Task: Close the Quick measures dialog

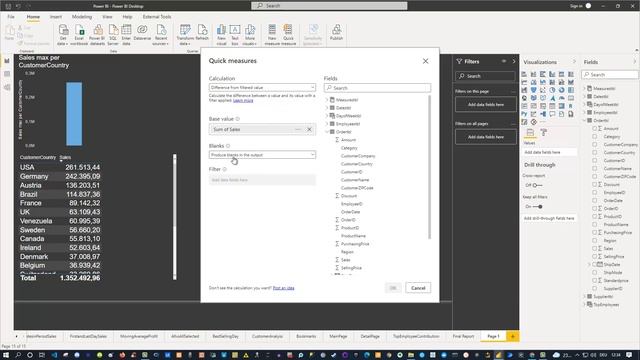Action: pyautogui.click(x=425, y=61)
